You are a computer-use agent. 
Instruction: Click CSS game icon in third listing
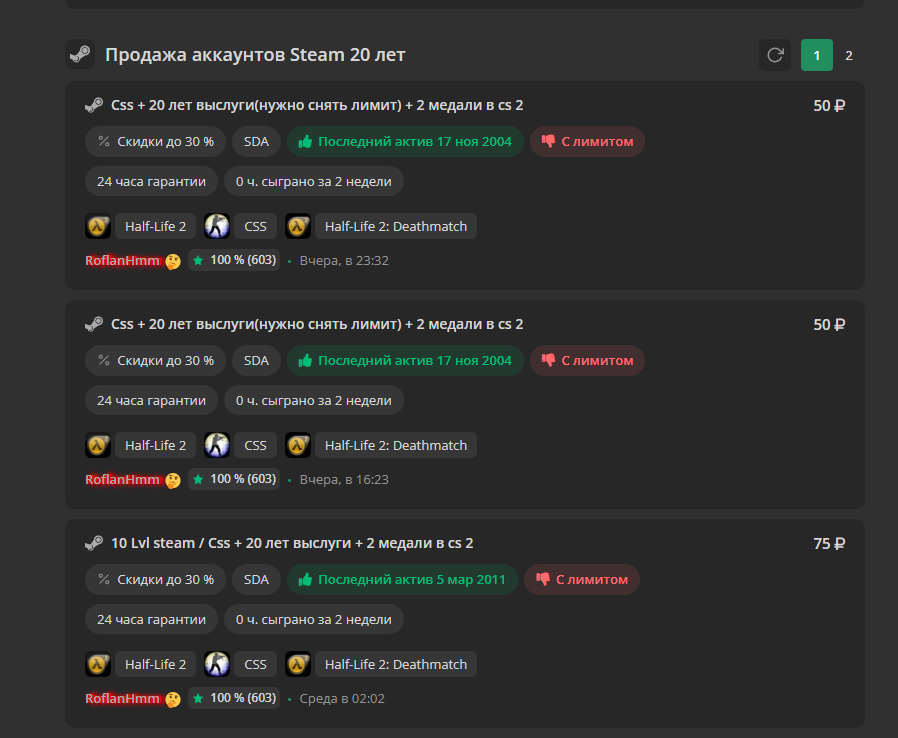(x=217, y=664)
